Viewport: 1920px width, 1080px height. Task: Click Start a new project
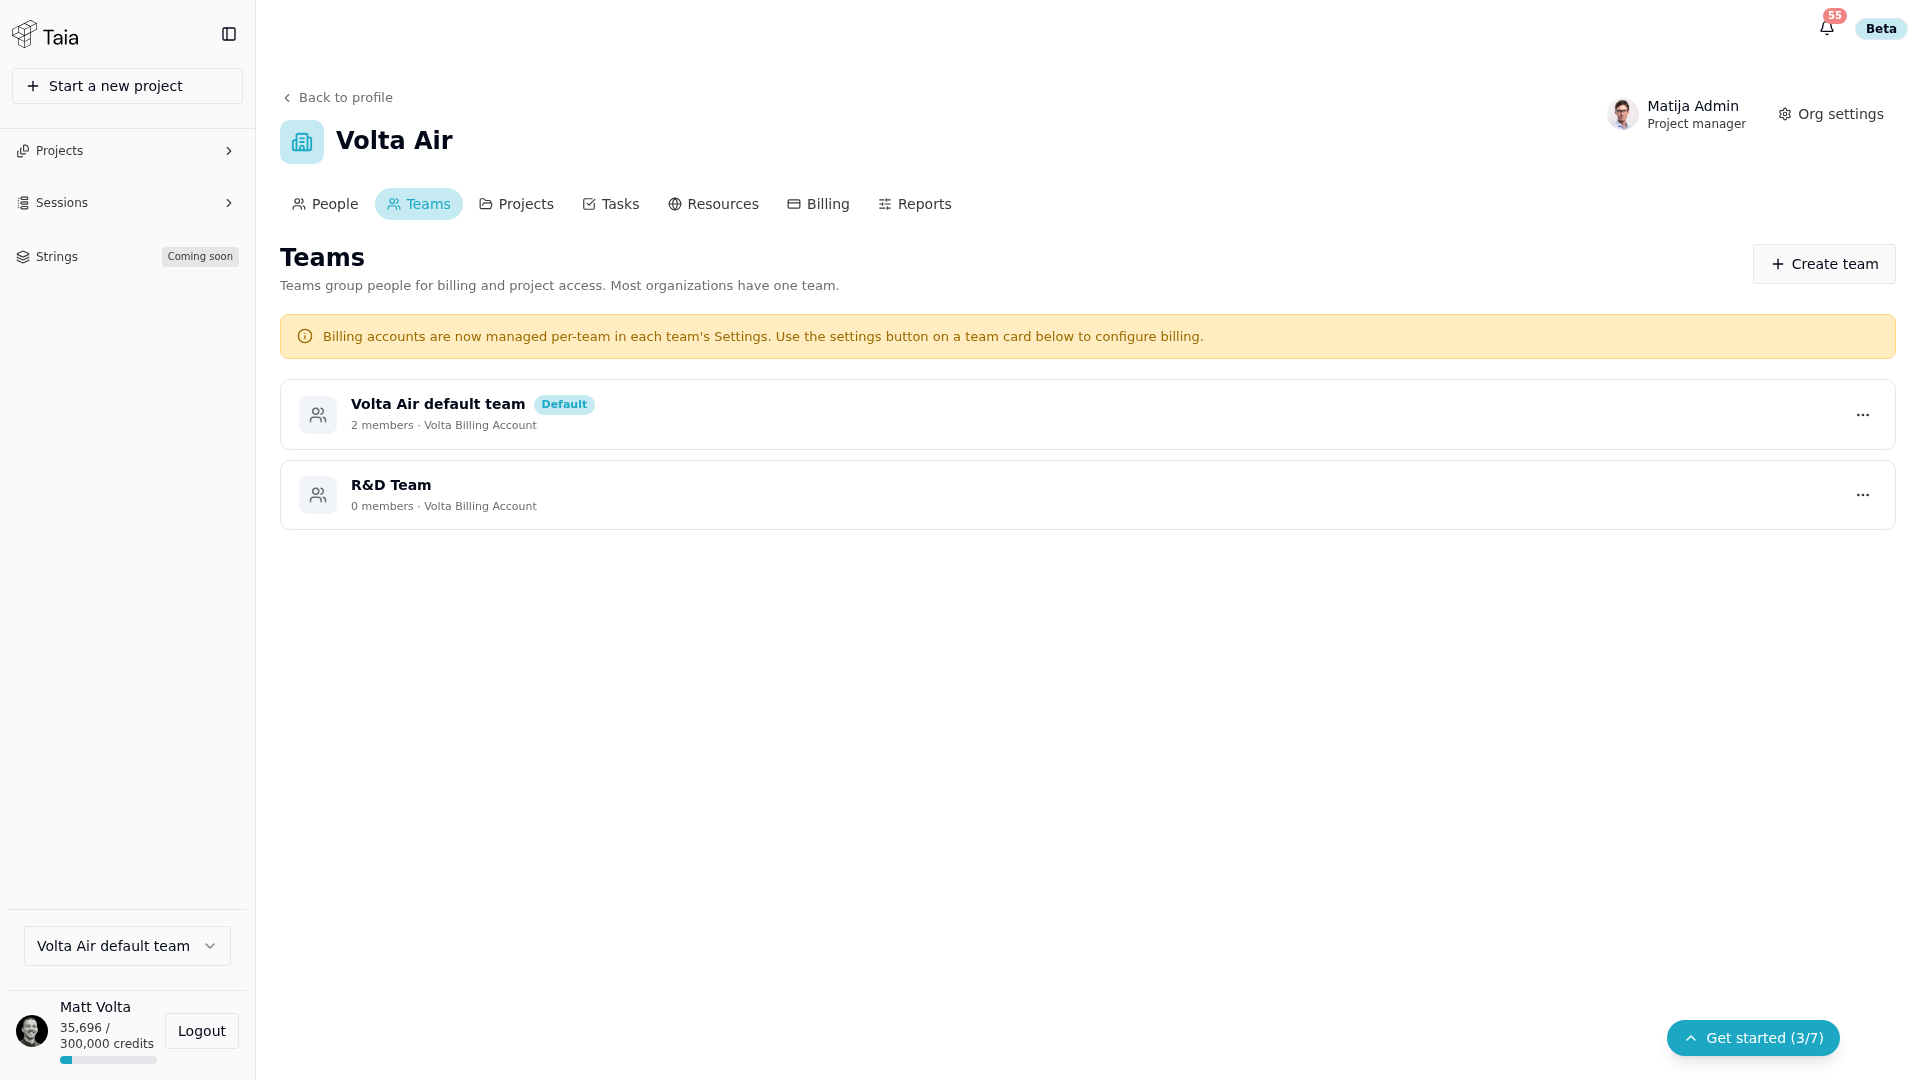(127, 86)
